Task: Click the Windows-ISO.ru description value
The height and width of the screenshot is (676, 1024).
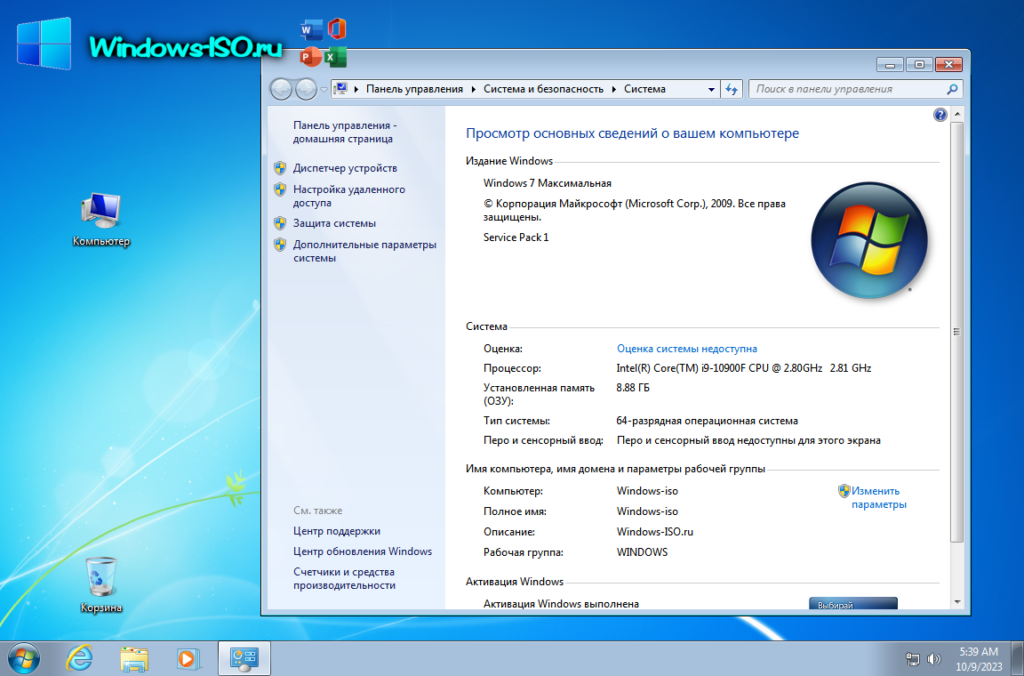Action: 655,532
